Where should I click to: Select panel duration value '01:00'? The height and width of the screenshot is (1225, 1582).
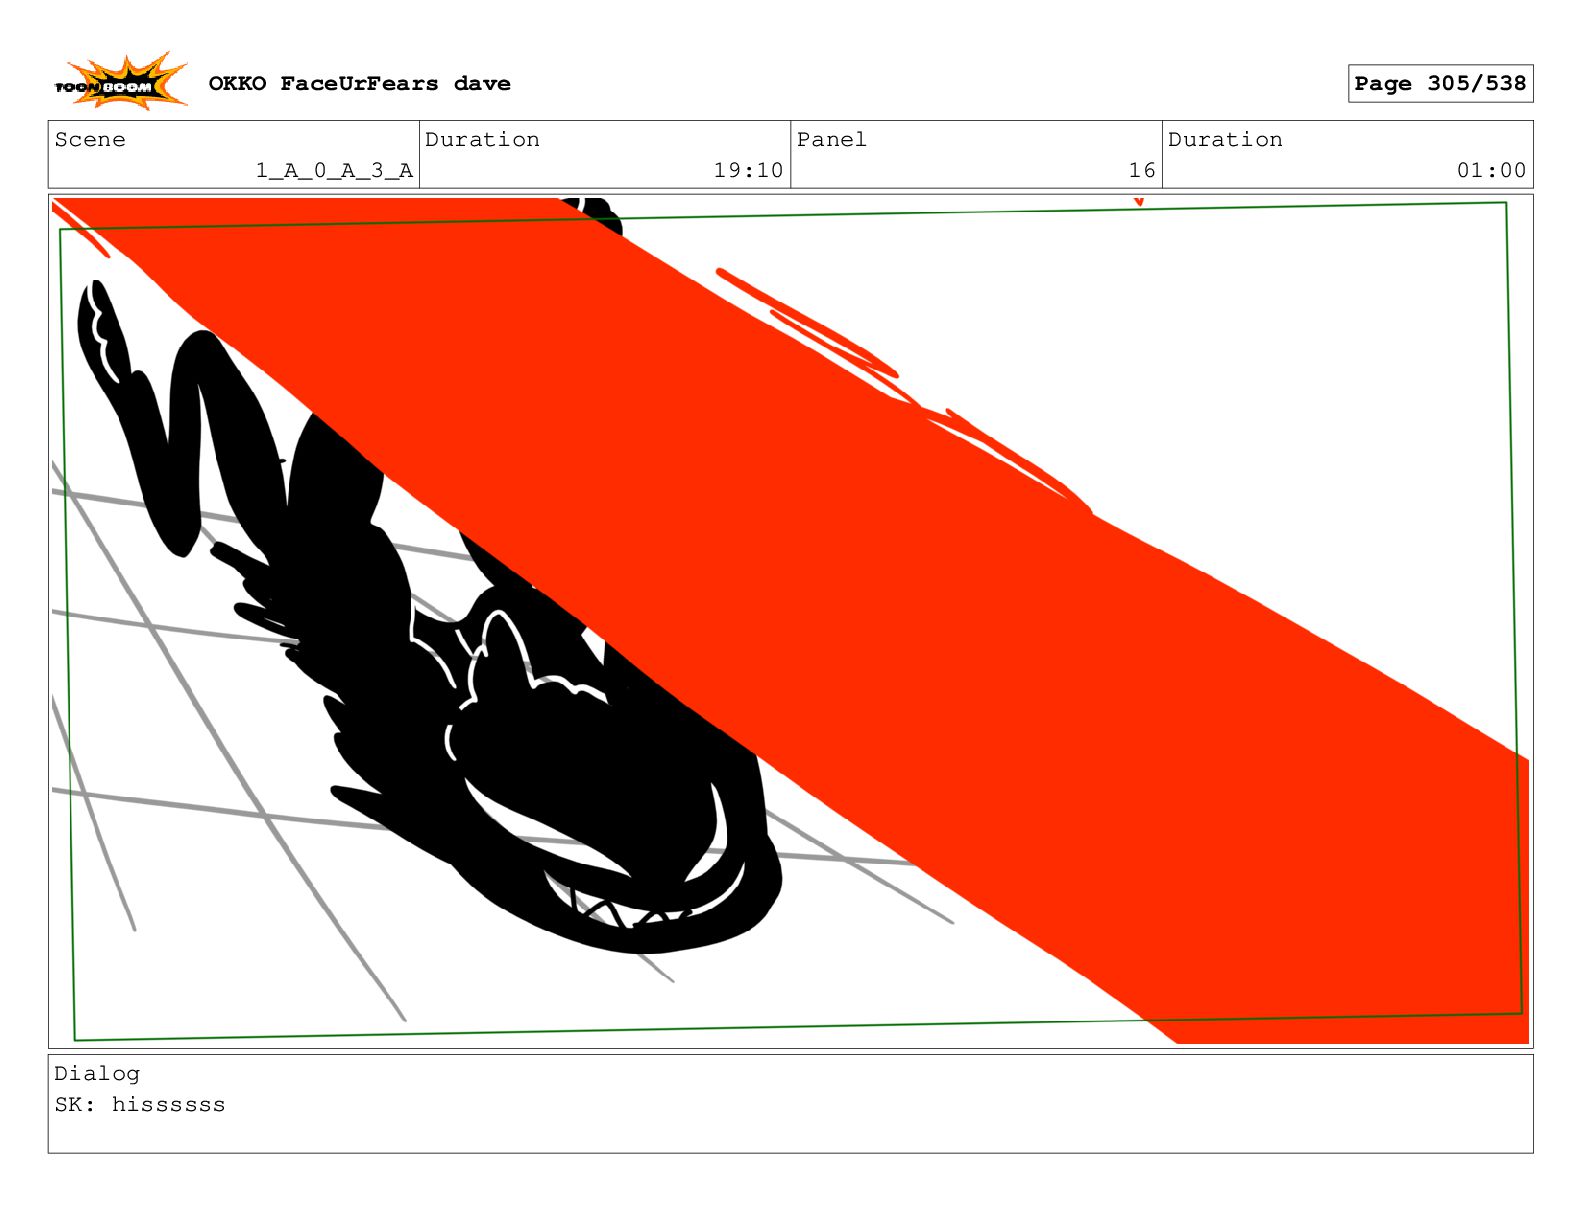click(1491, 170)
